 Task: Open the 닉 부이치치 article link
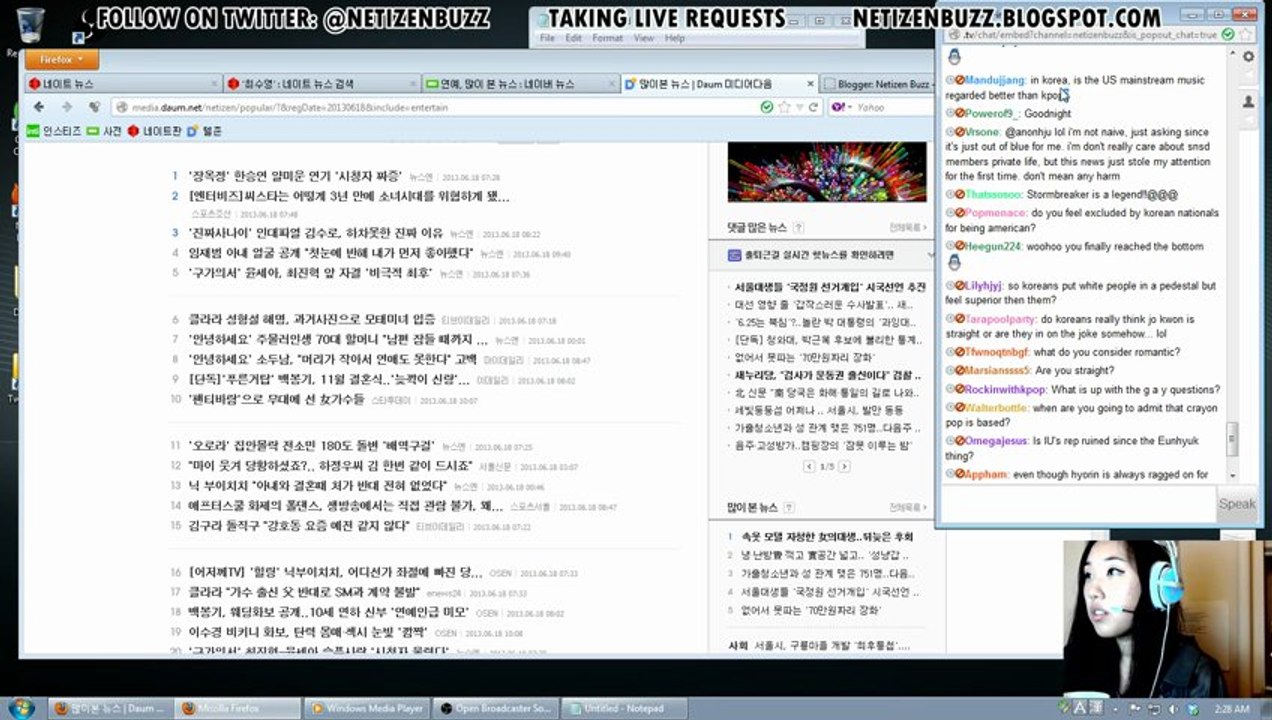click(x=318, y=487)
